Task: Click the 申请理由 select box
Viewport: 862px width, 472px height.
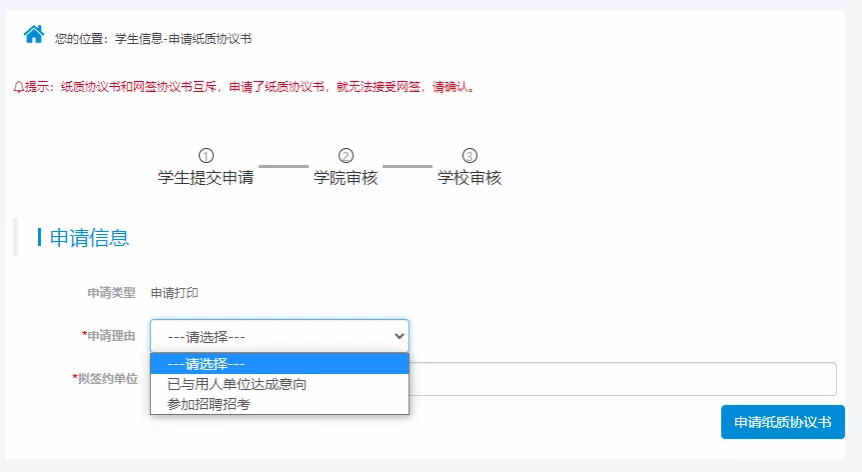Action: pos(270,336)
